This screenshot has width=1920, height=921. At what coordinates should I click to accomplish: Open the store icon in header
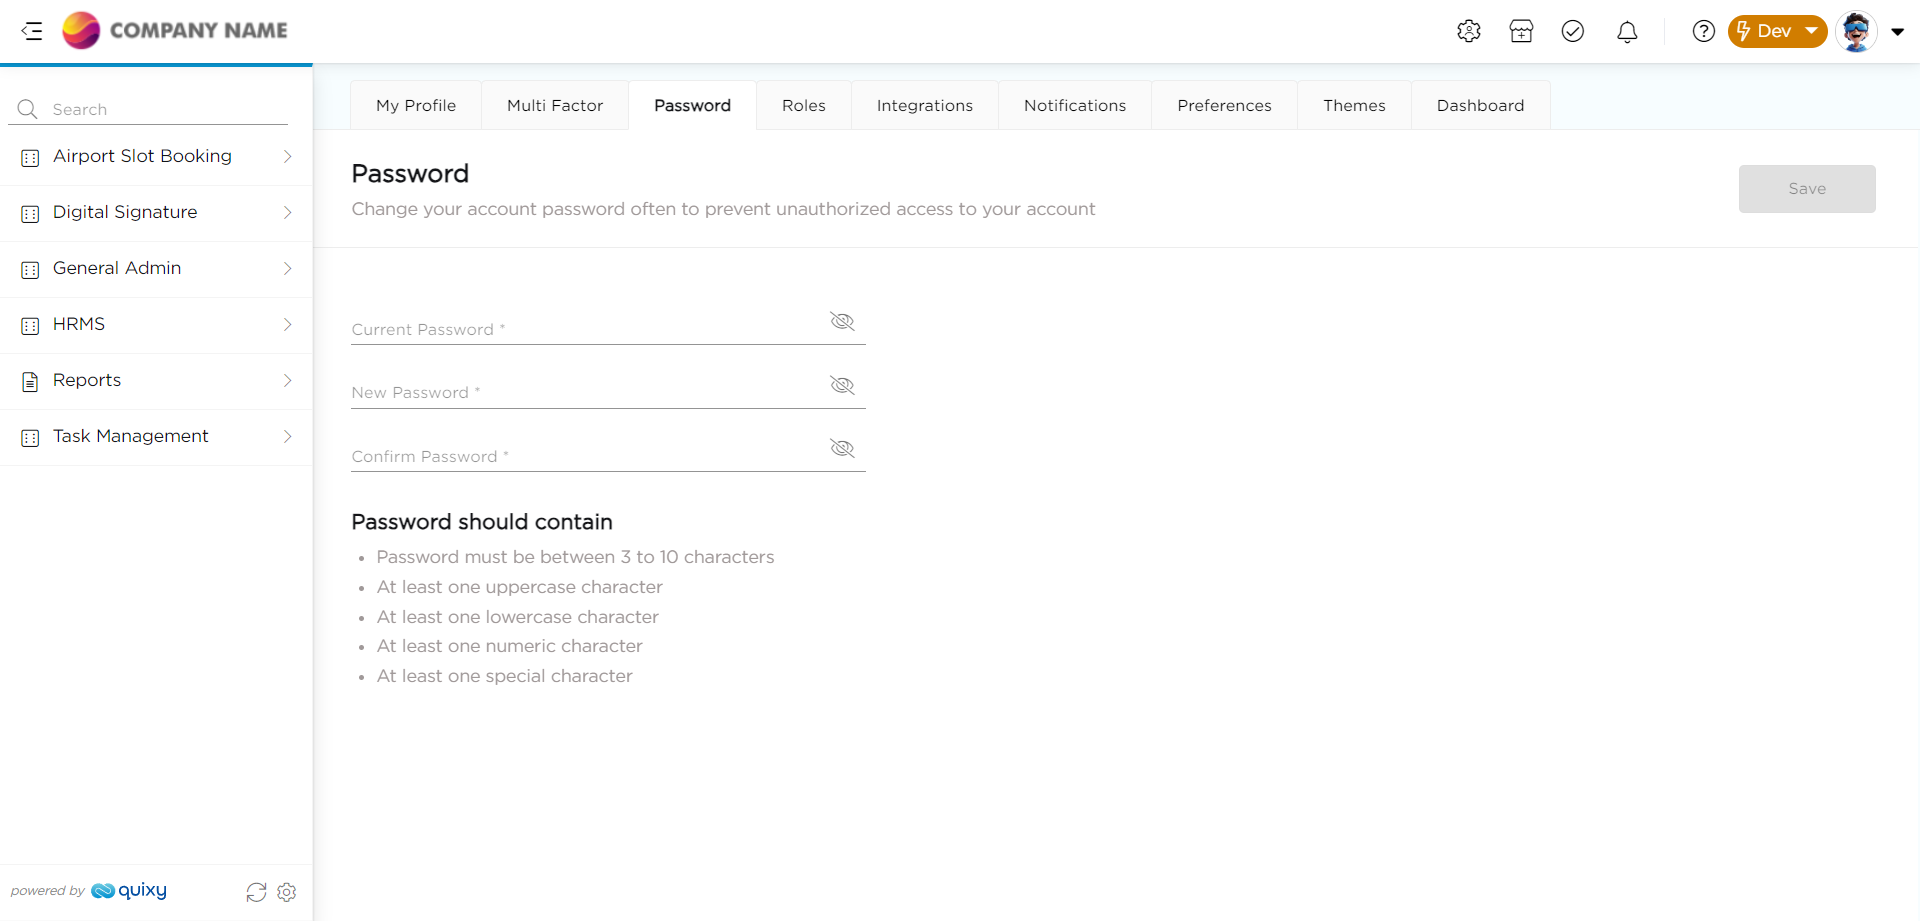tap(1521, 31)
